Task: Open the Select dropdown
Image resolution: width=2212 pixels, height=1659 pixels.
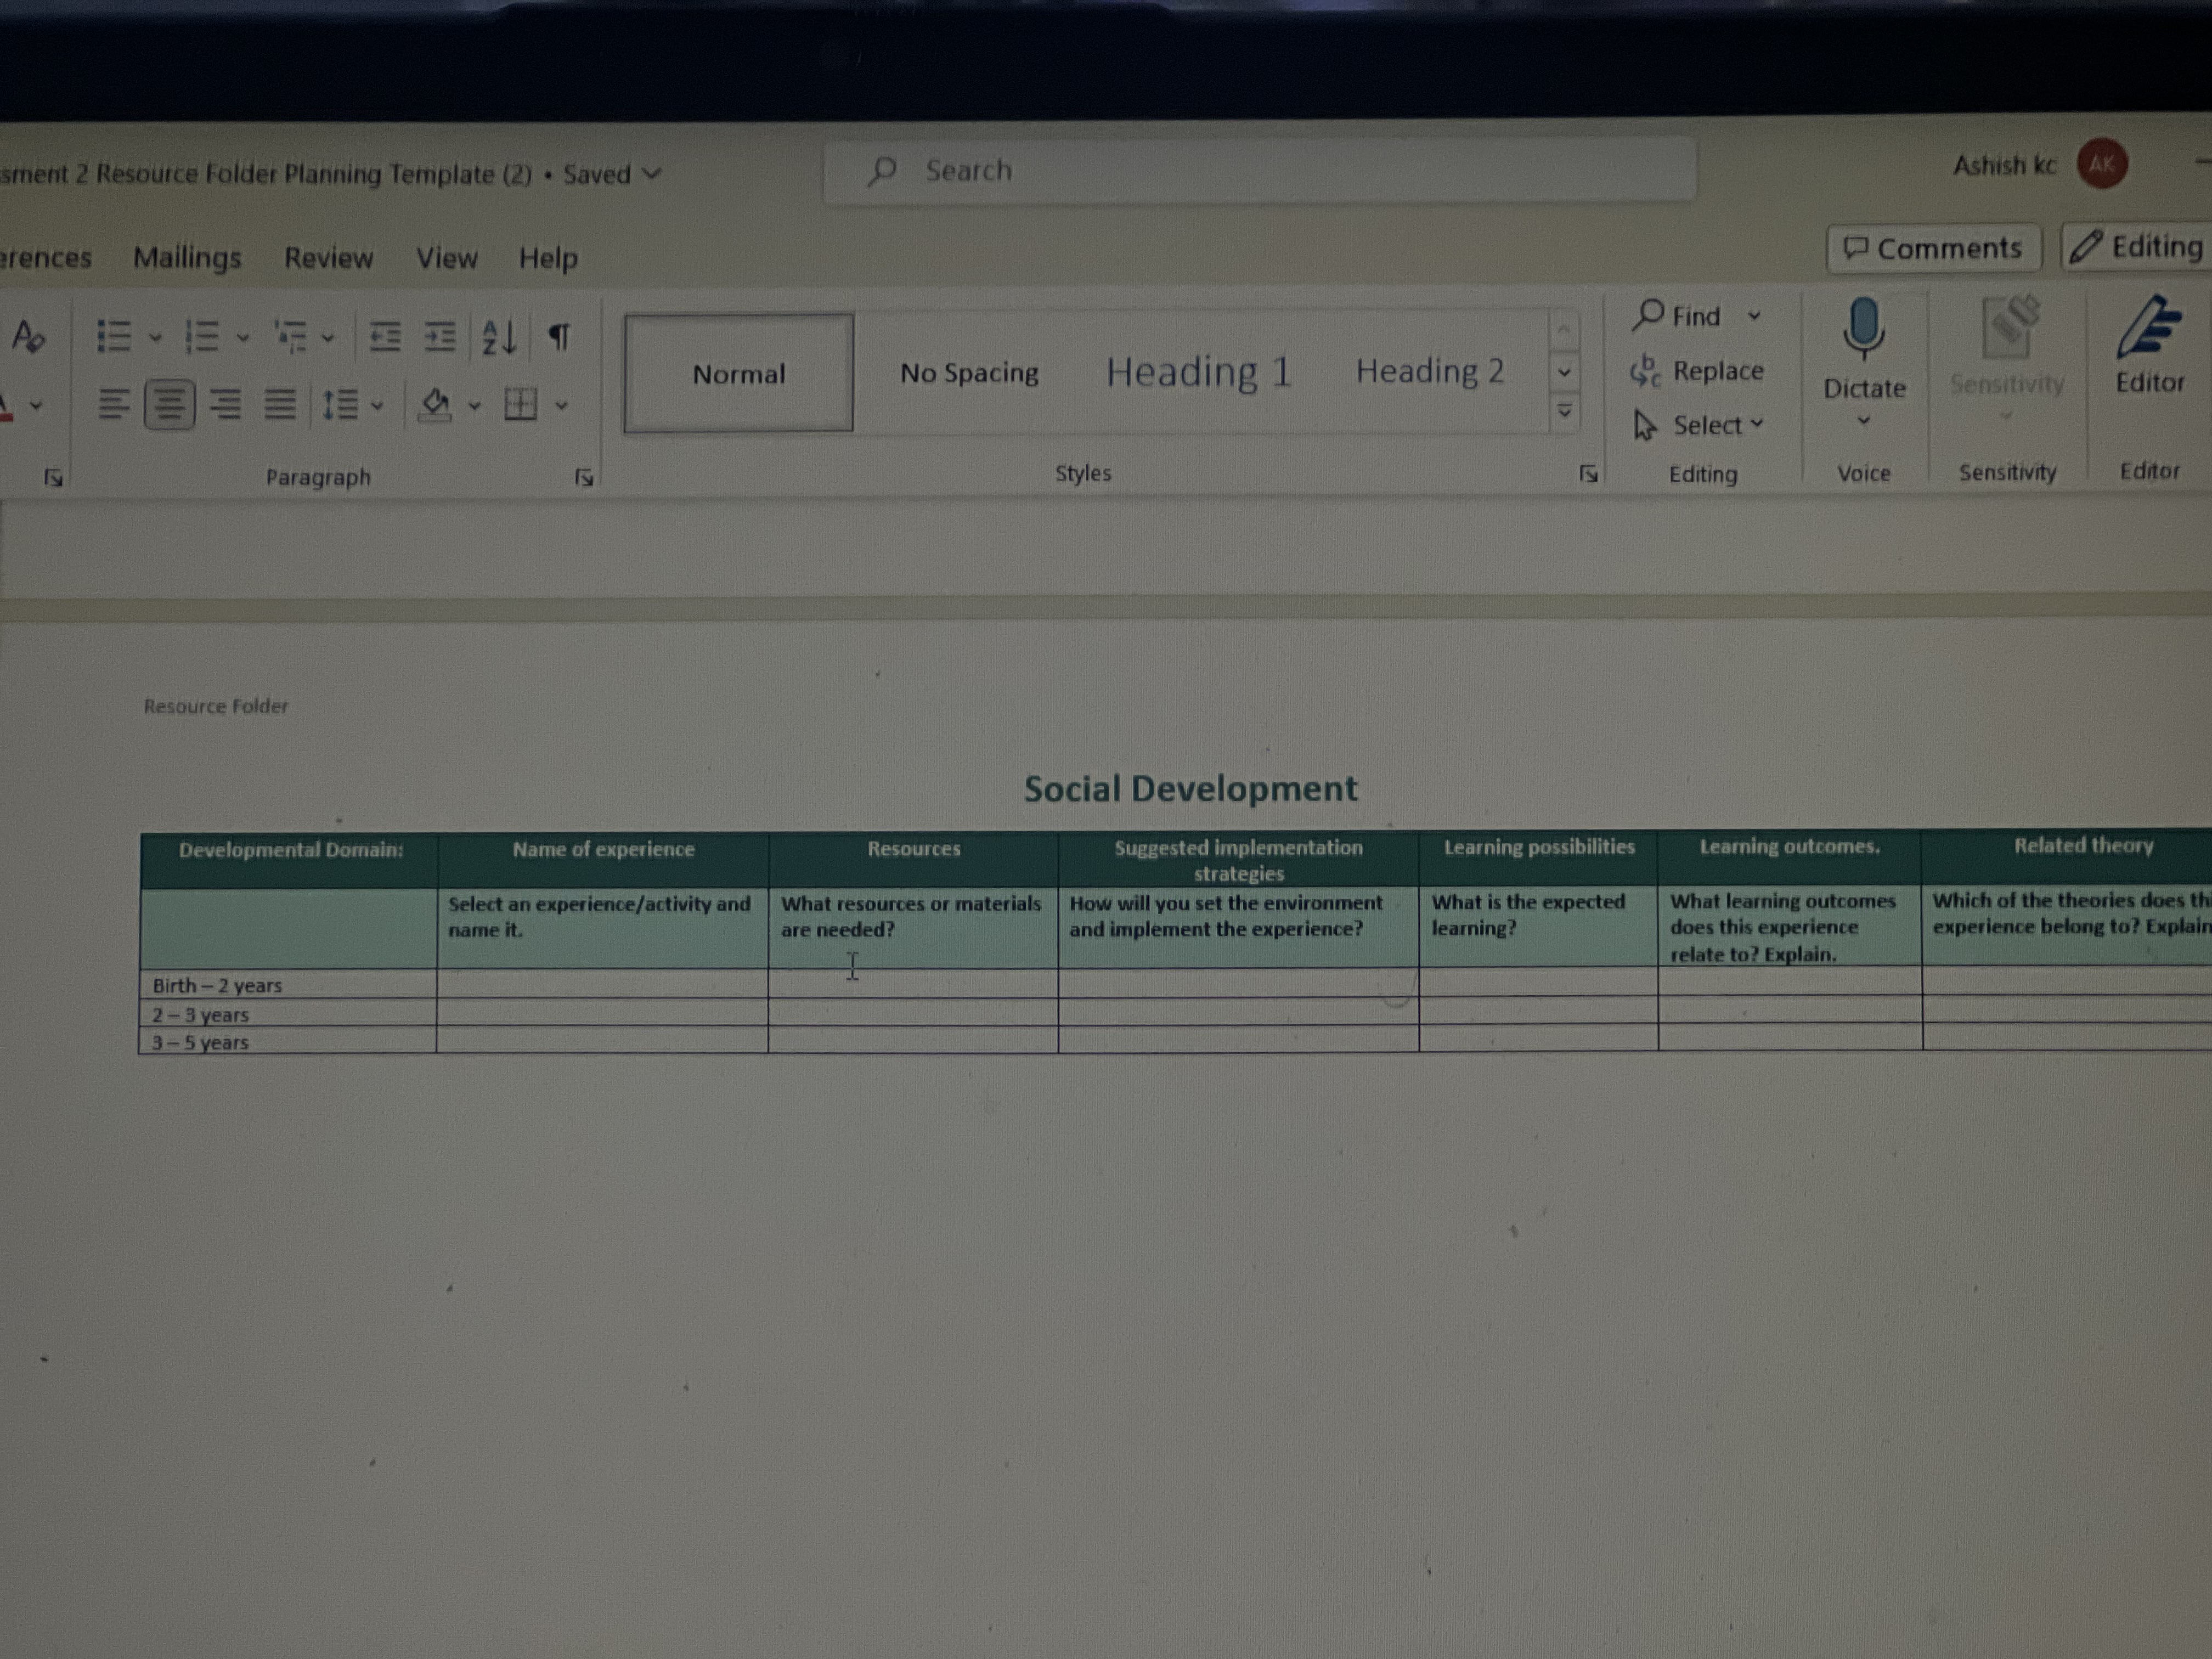Action: point(1707,425)
